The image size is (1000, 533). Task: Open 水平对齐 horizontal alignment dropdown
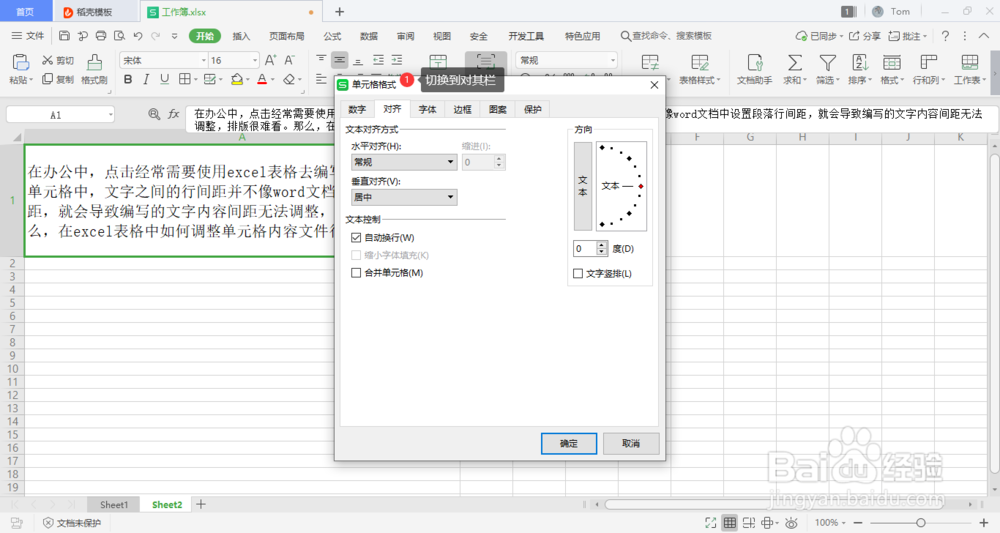point(404,162)
